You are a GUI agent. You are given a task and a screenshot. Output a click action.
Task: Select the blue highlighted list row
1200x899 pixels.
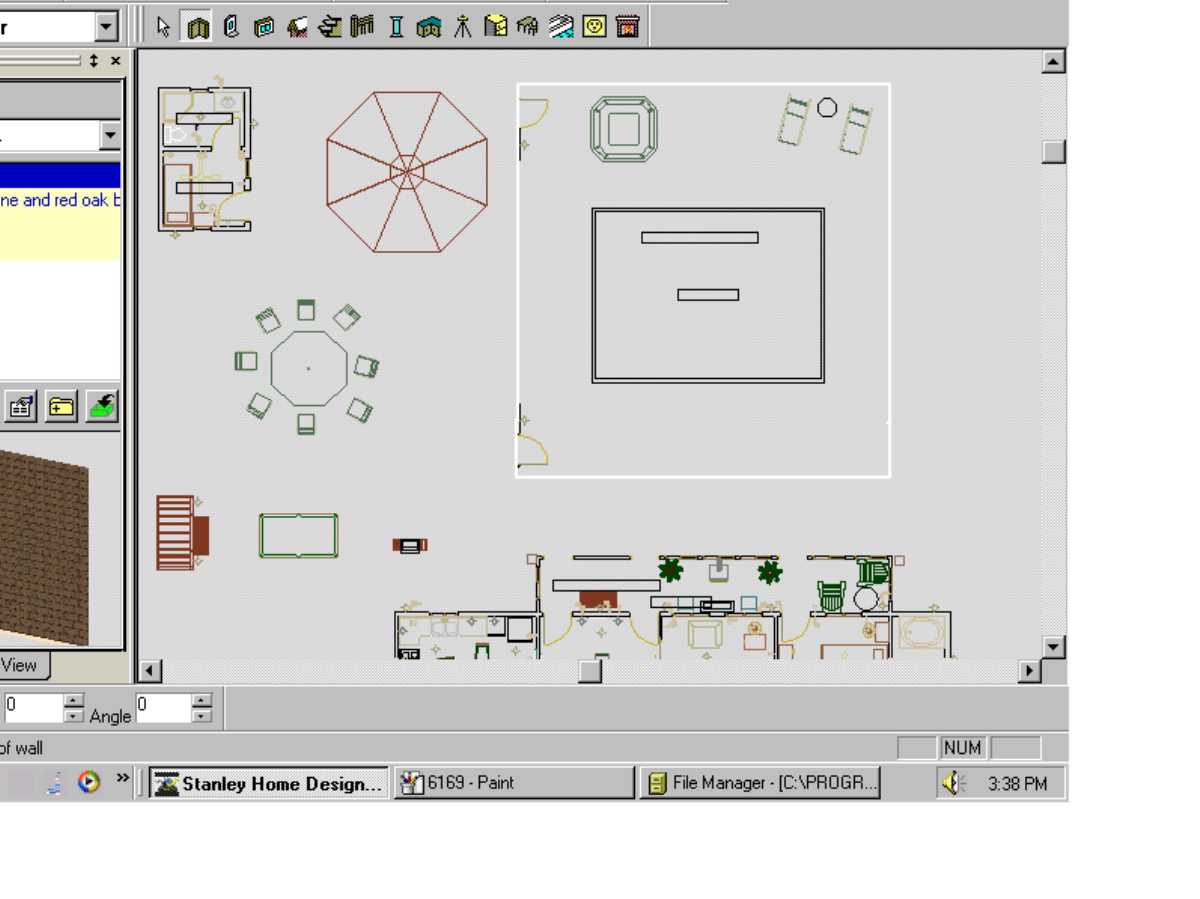click(x=60, y=176)
